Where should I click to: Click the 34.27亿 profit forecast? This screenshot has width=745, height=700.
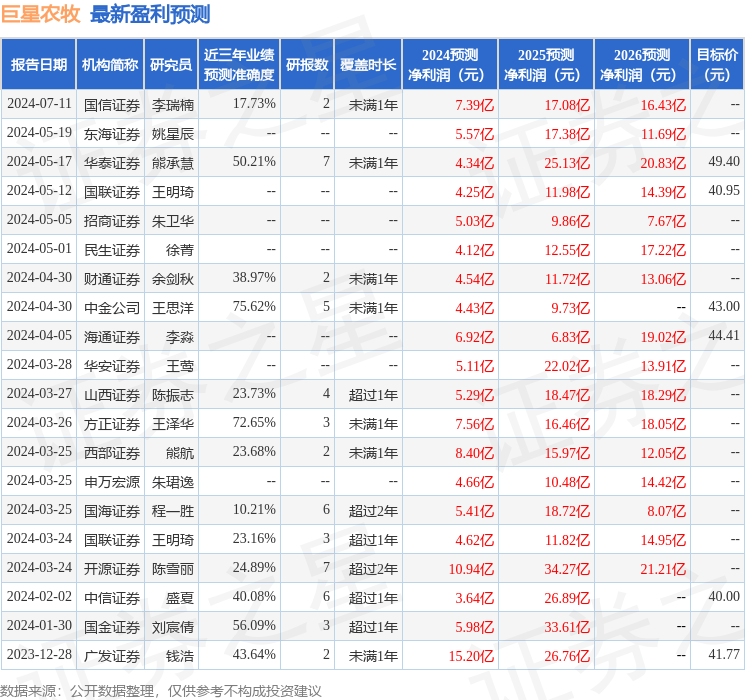(x=567, y=569)
